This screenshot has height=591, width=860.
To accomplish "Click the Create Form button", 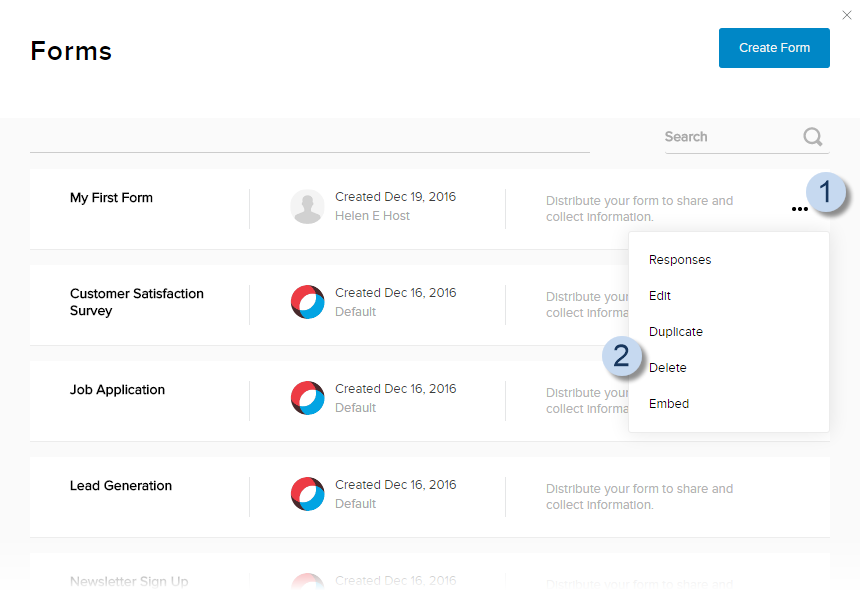I will click(774, 48).
